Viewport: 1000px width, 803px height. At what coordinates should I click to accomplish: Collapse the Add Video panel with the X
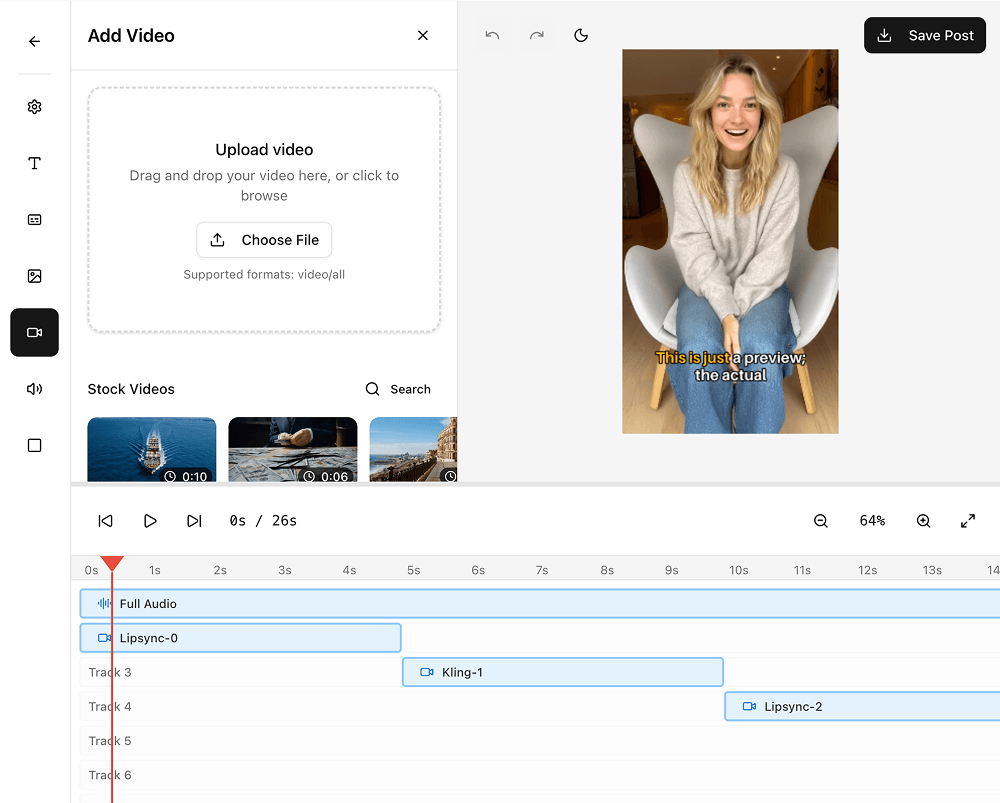pos(422,35)
